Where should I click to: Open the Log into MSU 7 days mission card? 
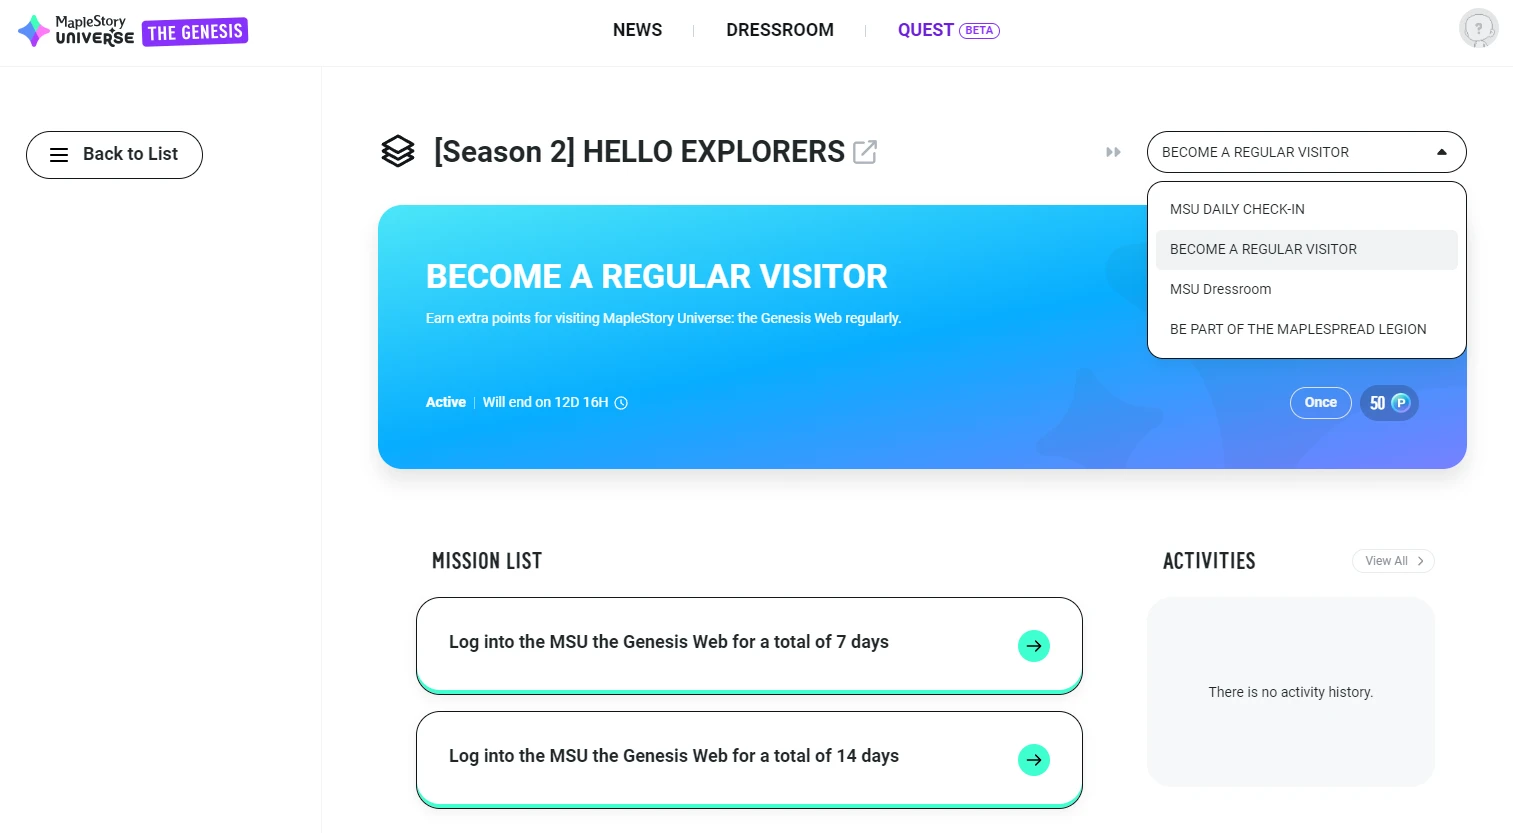pyautogui.click(x=700, y=644)
